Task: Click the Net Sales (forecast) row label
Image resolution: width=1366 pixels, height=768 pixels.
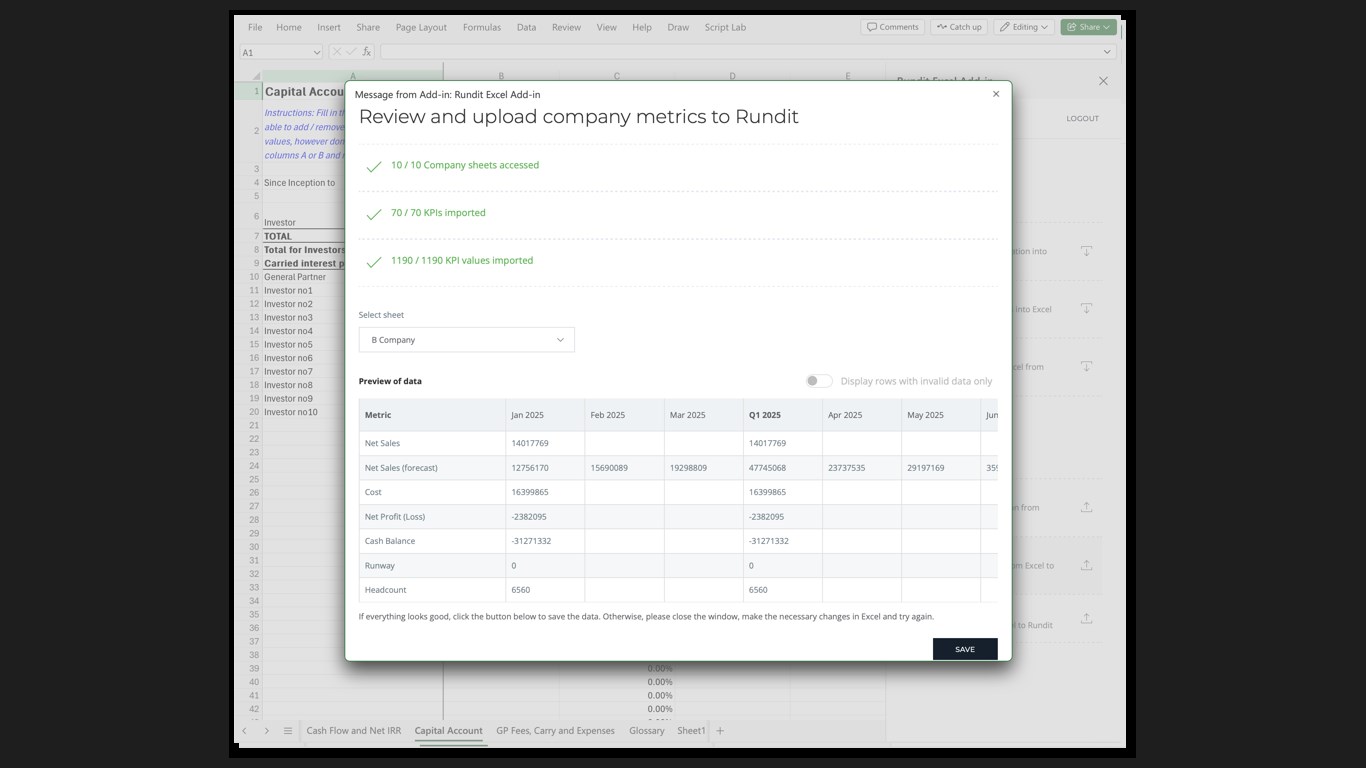Action: 401,468
